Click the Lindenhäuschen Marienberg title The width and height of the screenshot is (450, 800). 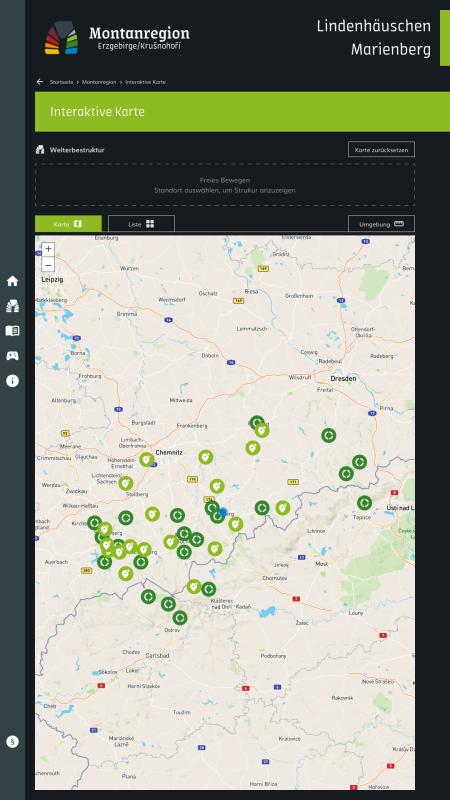373,38
